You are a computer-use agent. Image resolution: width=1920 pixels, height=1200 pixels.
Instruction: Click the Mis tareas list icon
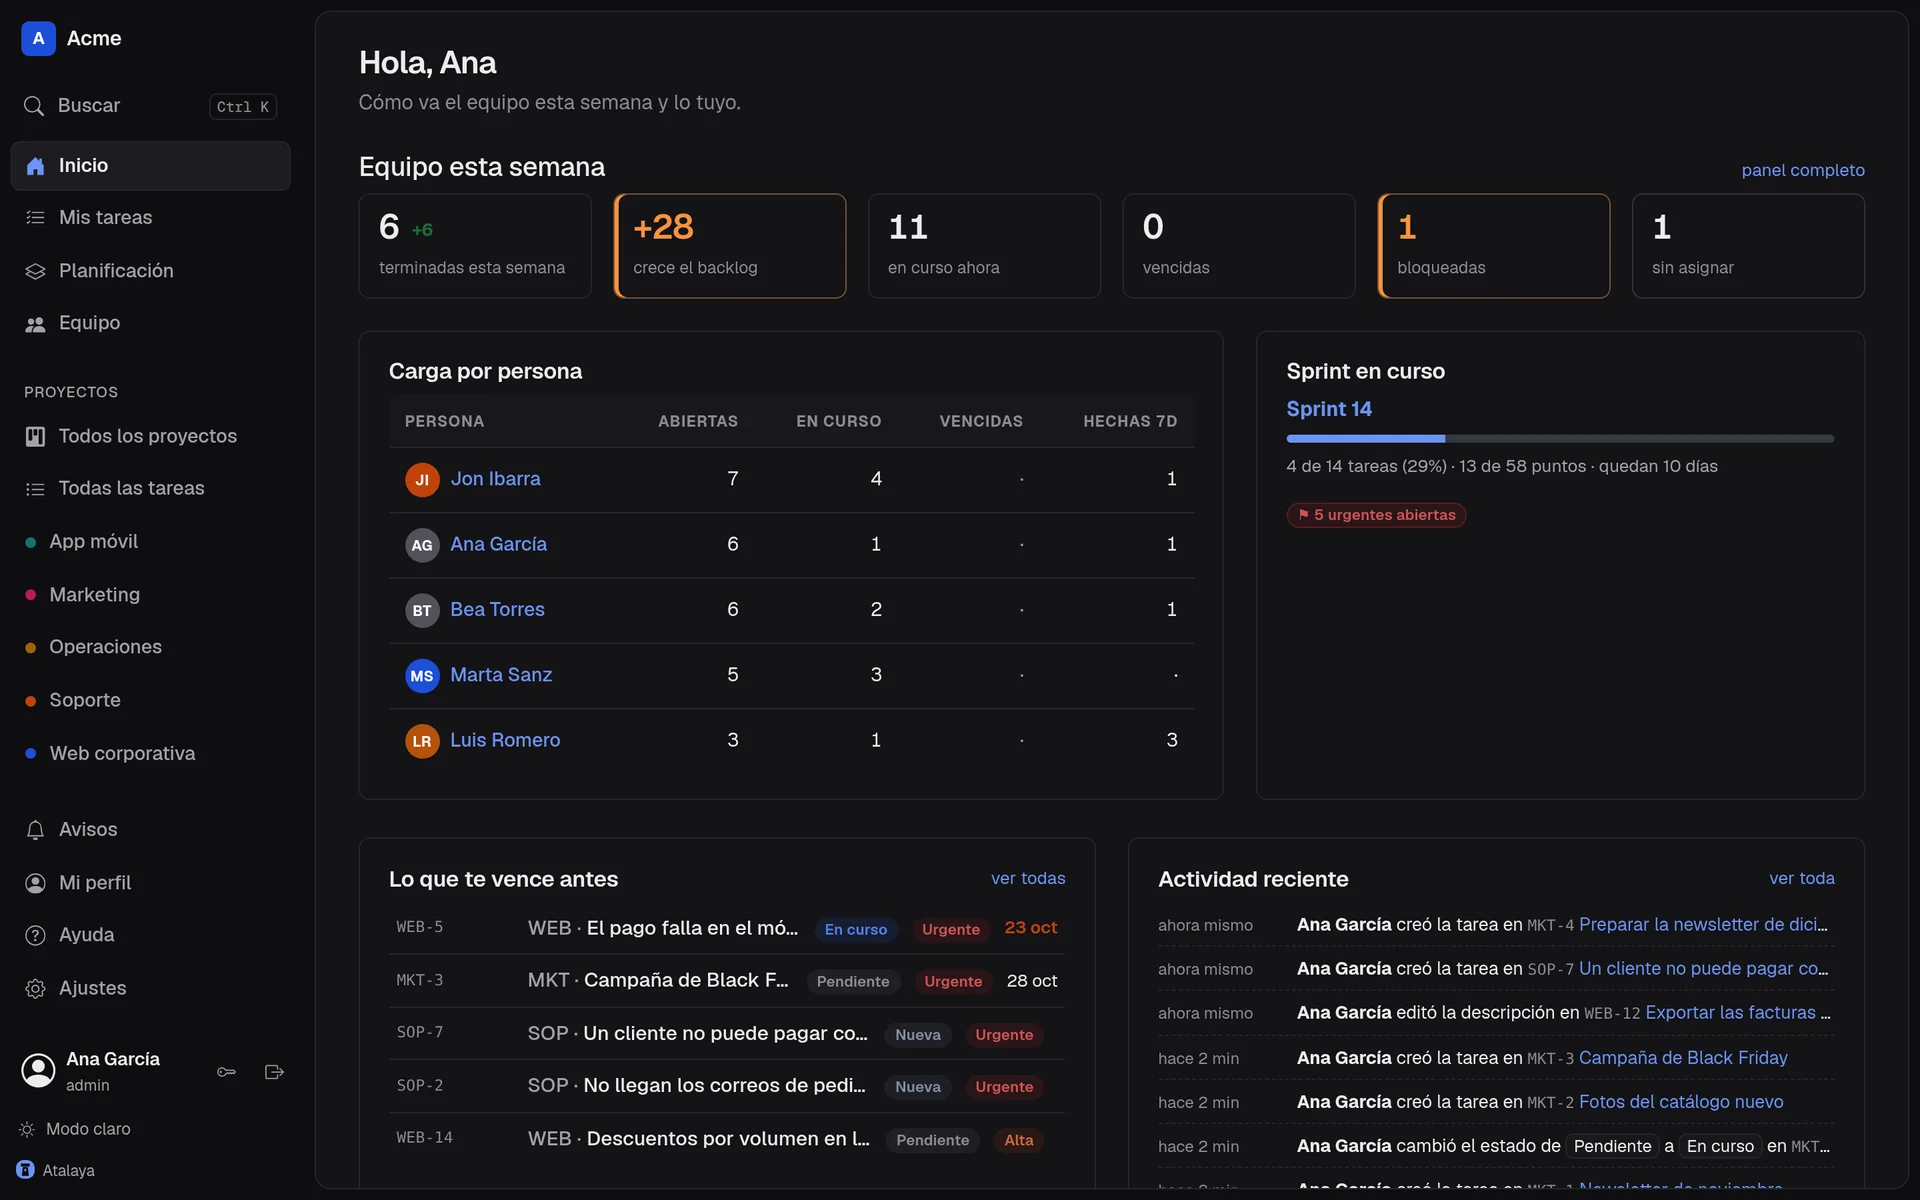tap(35, 218)
